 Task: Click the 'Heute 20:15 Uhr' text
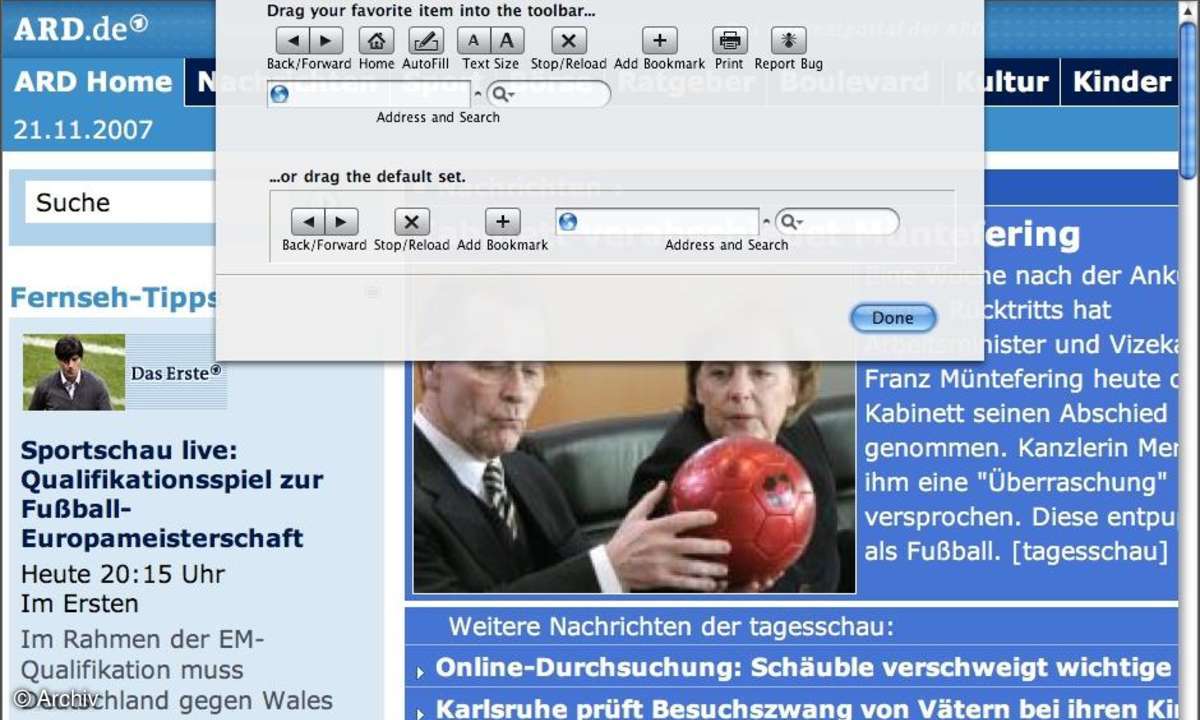[x=122, y=574]
